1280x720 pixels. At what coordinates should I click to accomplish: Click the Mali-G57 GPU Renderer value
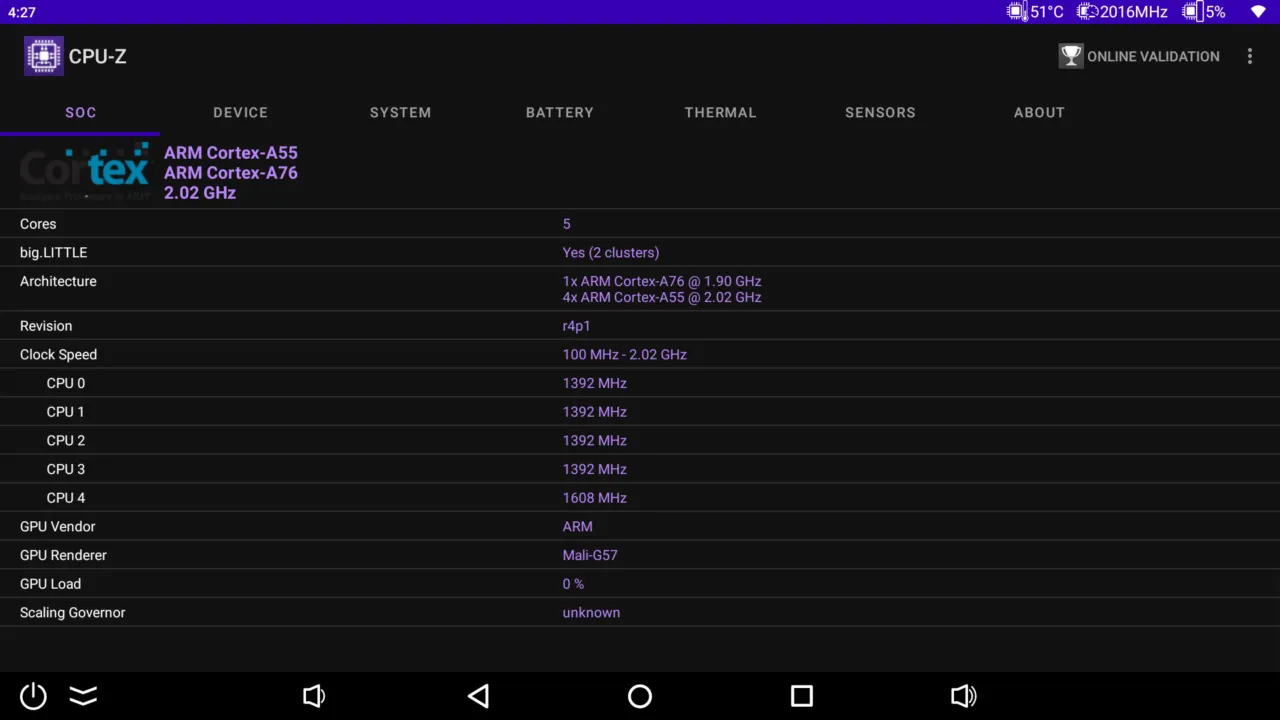590,555
